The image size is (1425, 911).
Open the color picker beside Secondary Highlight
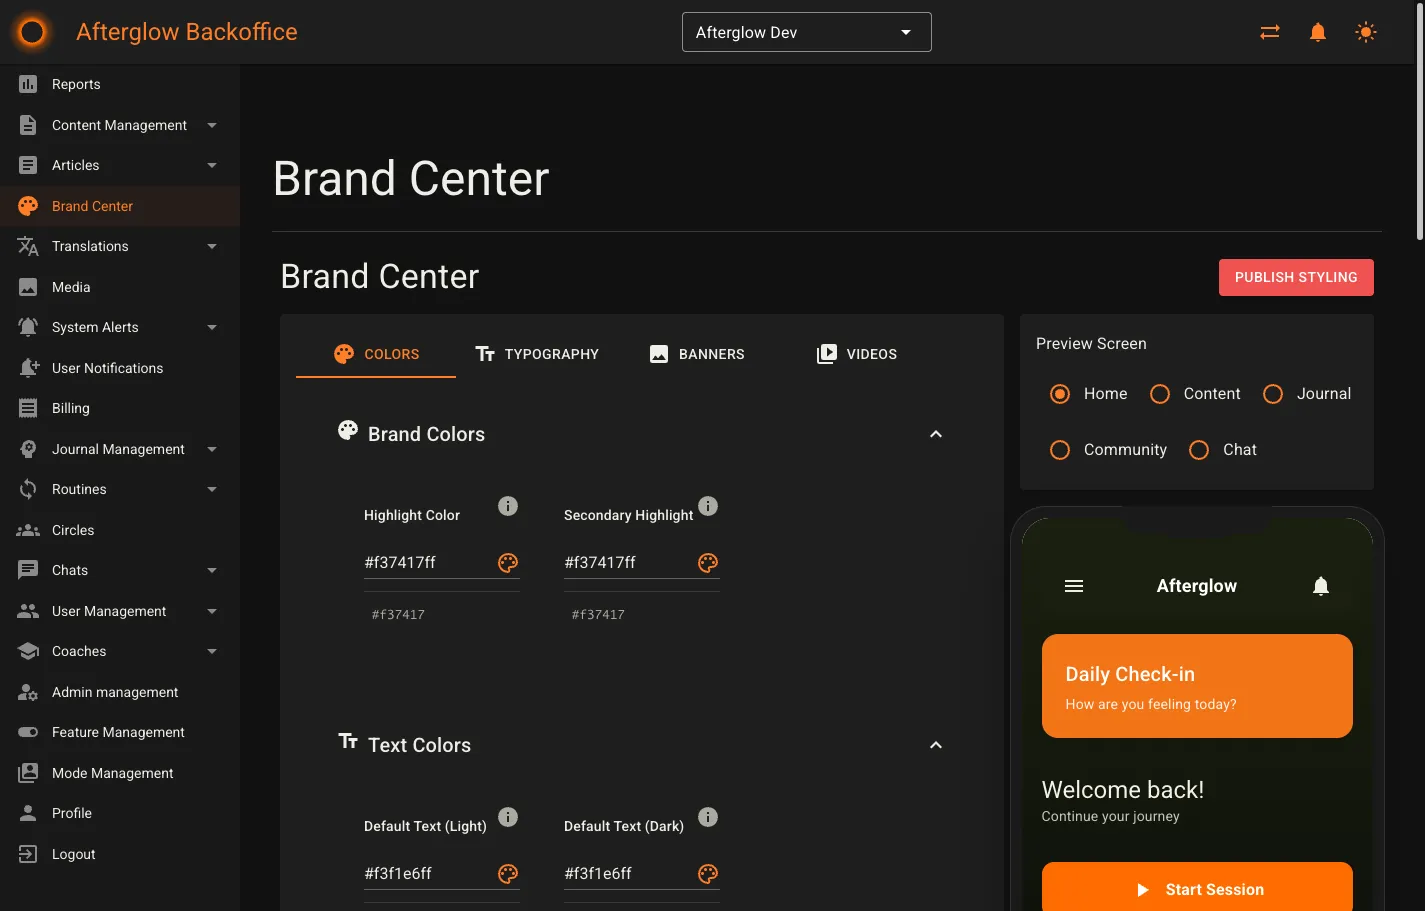click(x=708, y=563)
